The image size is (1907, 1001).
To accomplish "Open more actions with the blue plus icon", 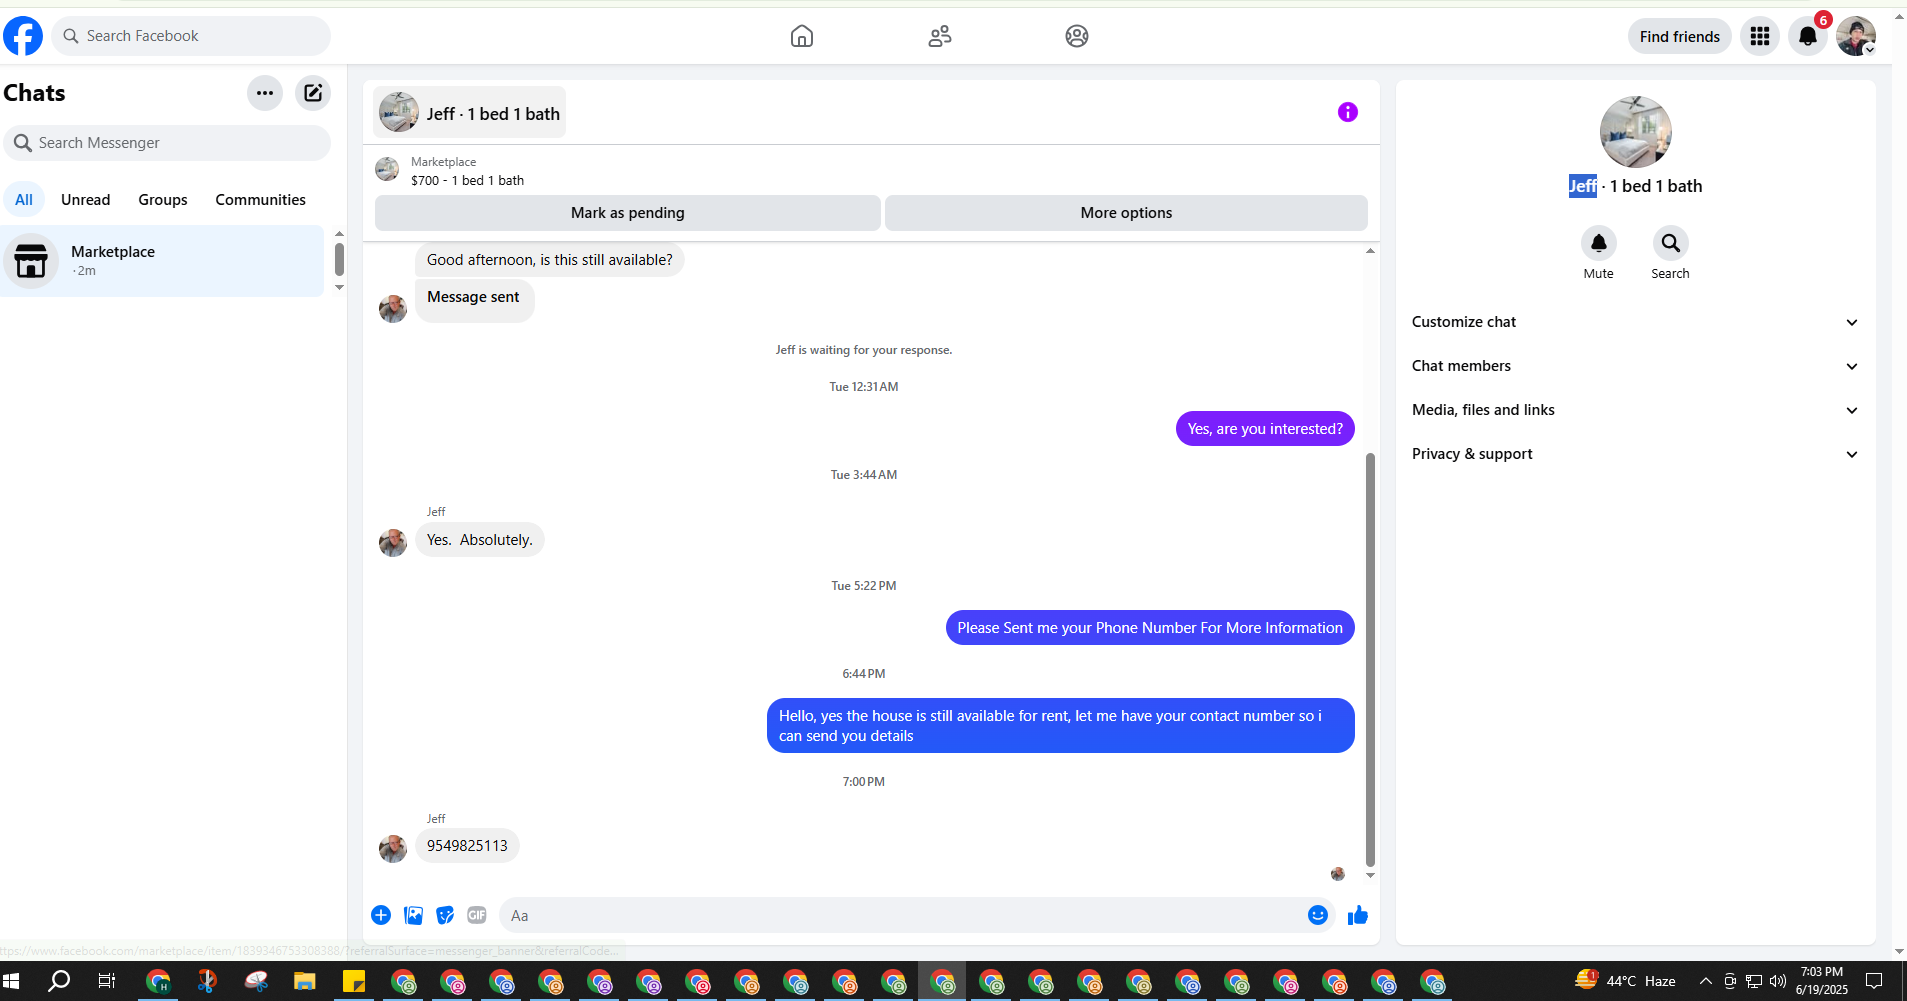I will coord(381,915).
